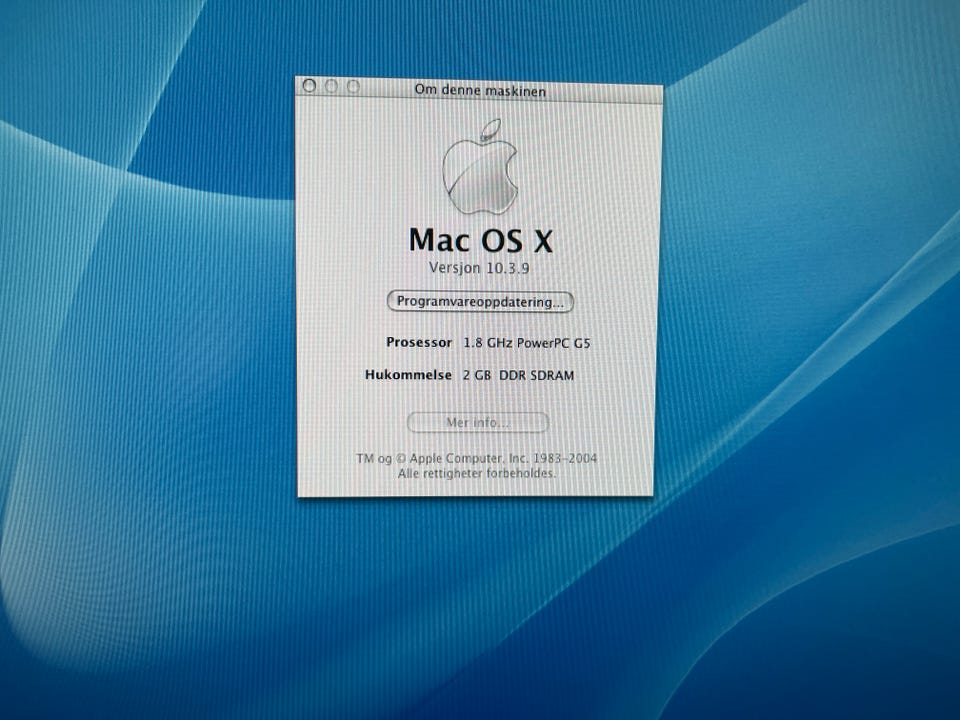Image resolution: width=960 pixels, height=720 pixels.
Task: Click the Om denne maskinen title bar
Action: pos(479,90)
